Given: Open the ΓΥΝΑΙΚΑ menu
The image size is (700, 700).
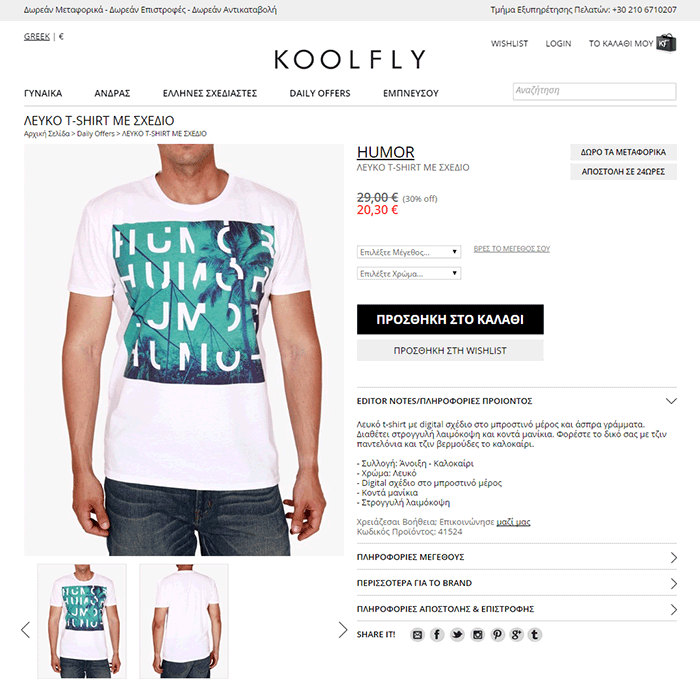Looking at the screenshot, I should (x=43, y=93).
